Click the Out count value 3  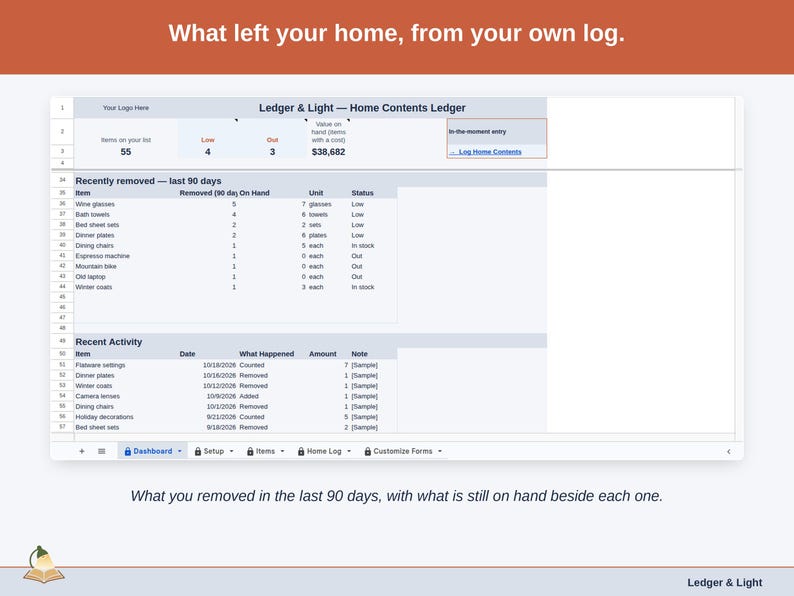coord(272,152)
